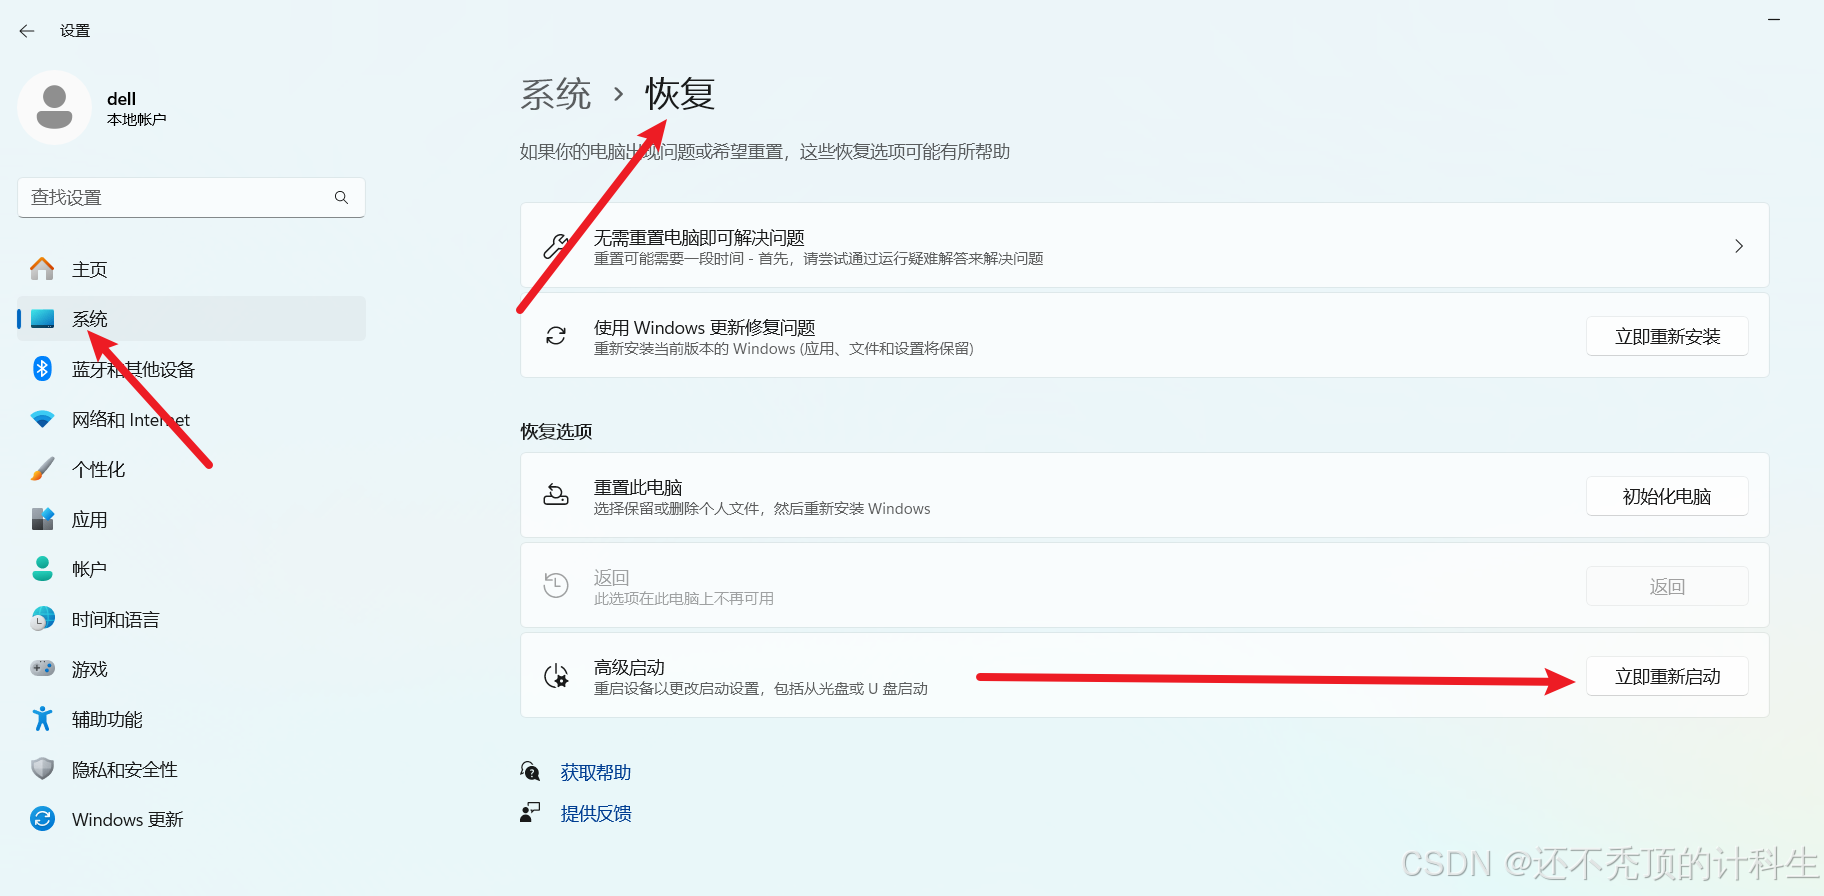Click 立即重新安装 button
Screen dimensions: 1824x896
point(1667,336)
